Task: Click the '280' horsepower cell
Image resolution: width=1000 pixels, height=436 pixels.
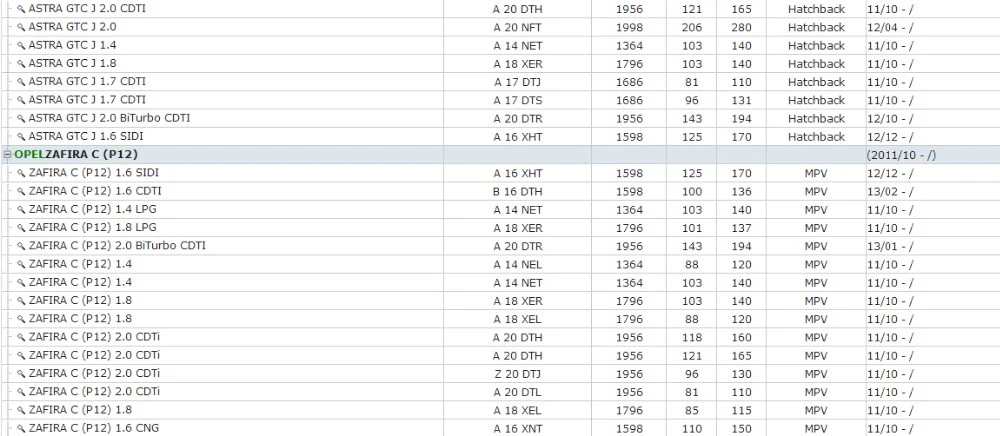Action: click(741, 27)
